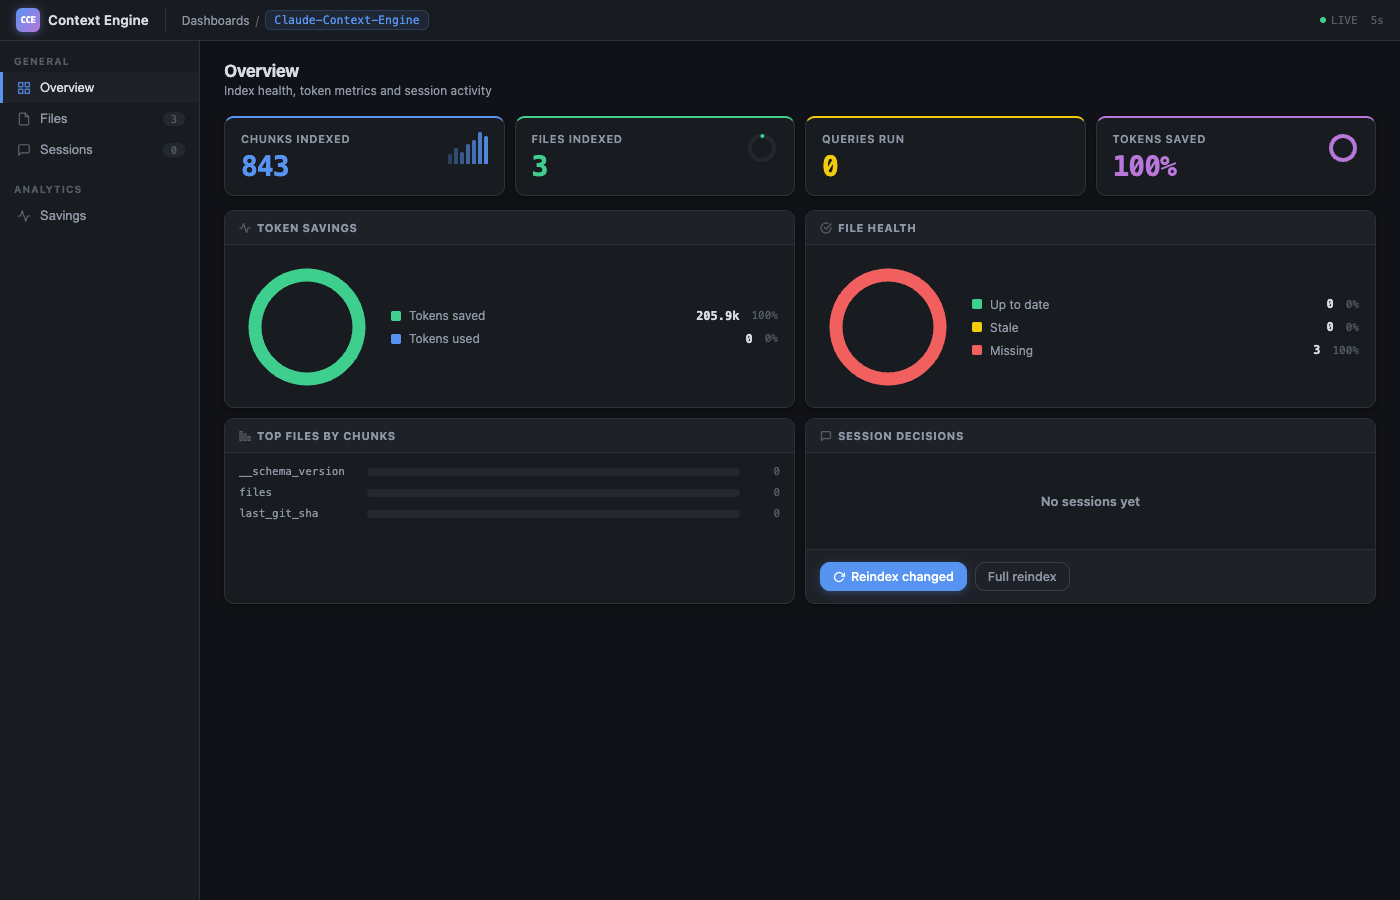Viewport: 1400px width, 900px height.
Task: Click the last_git_sha file name
Action: pos(279,514)
